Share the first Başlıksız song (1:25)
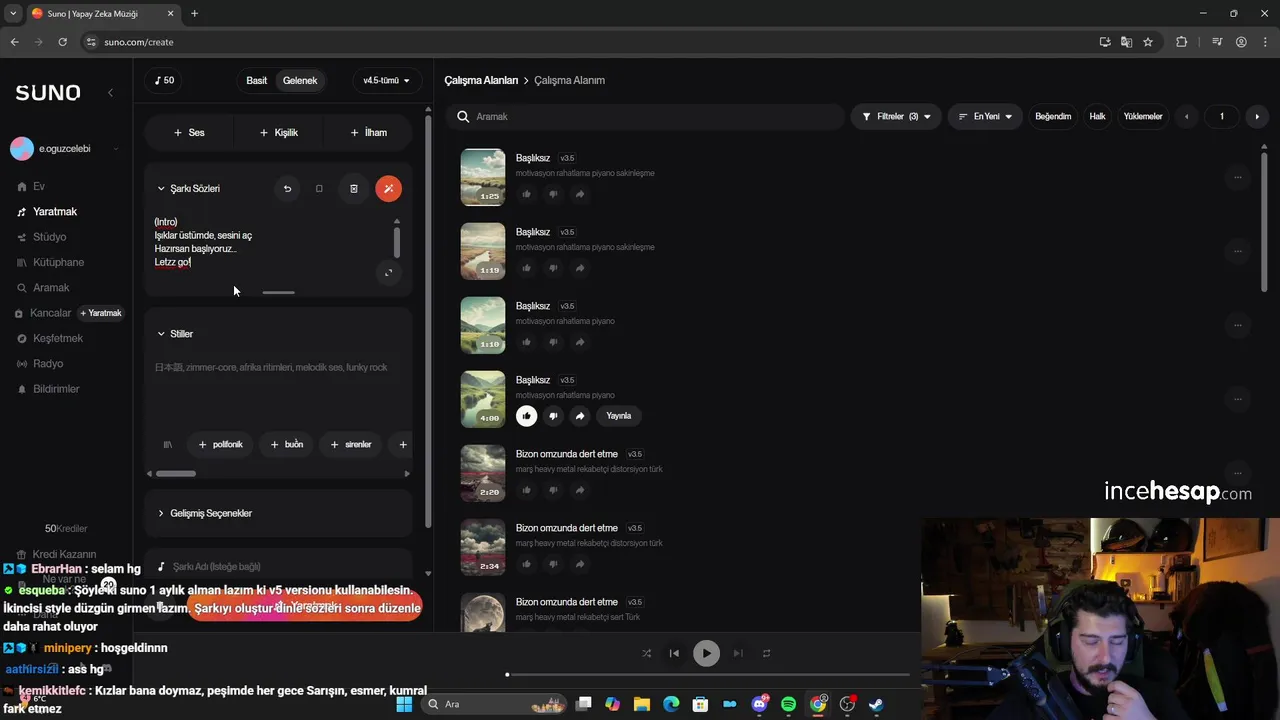Screen dimensions: 1280x720 click(580, 194)
